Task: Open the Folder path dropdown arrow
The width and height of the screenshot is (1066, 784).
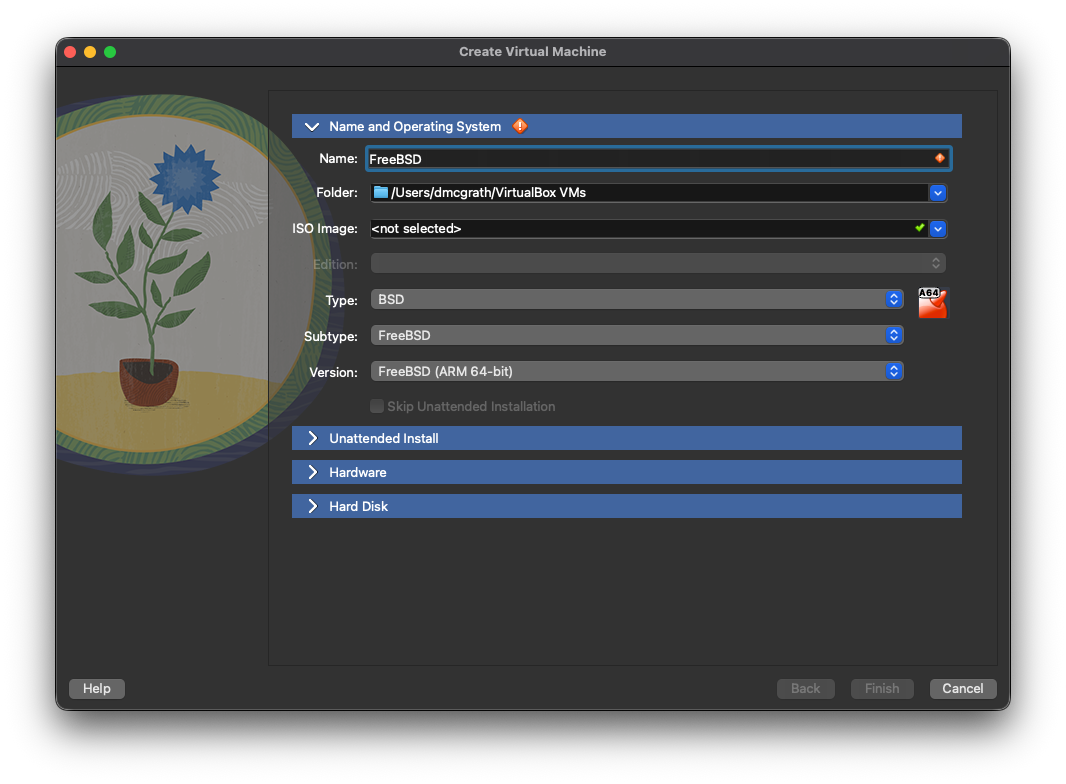Action: pyautogui.click(x=938, y=193)
